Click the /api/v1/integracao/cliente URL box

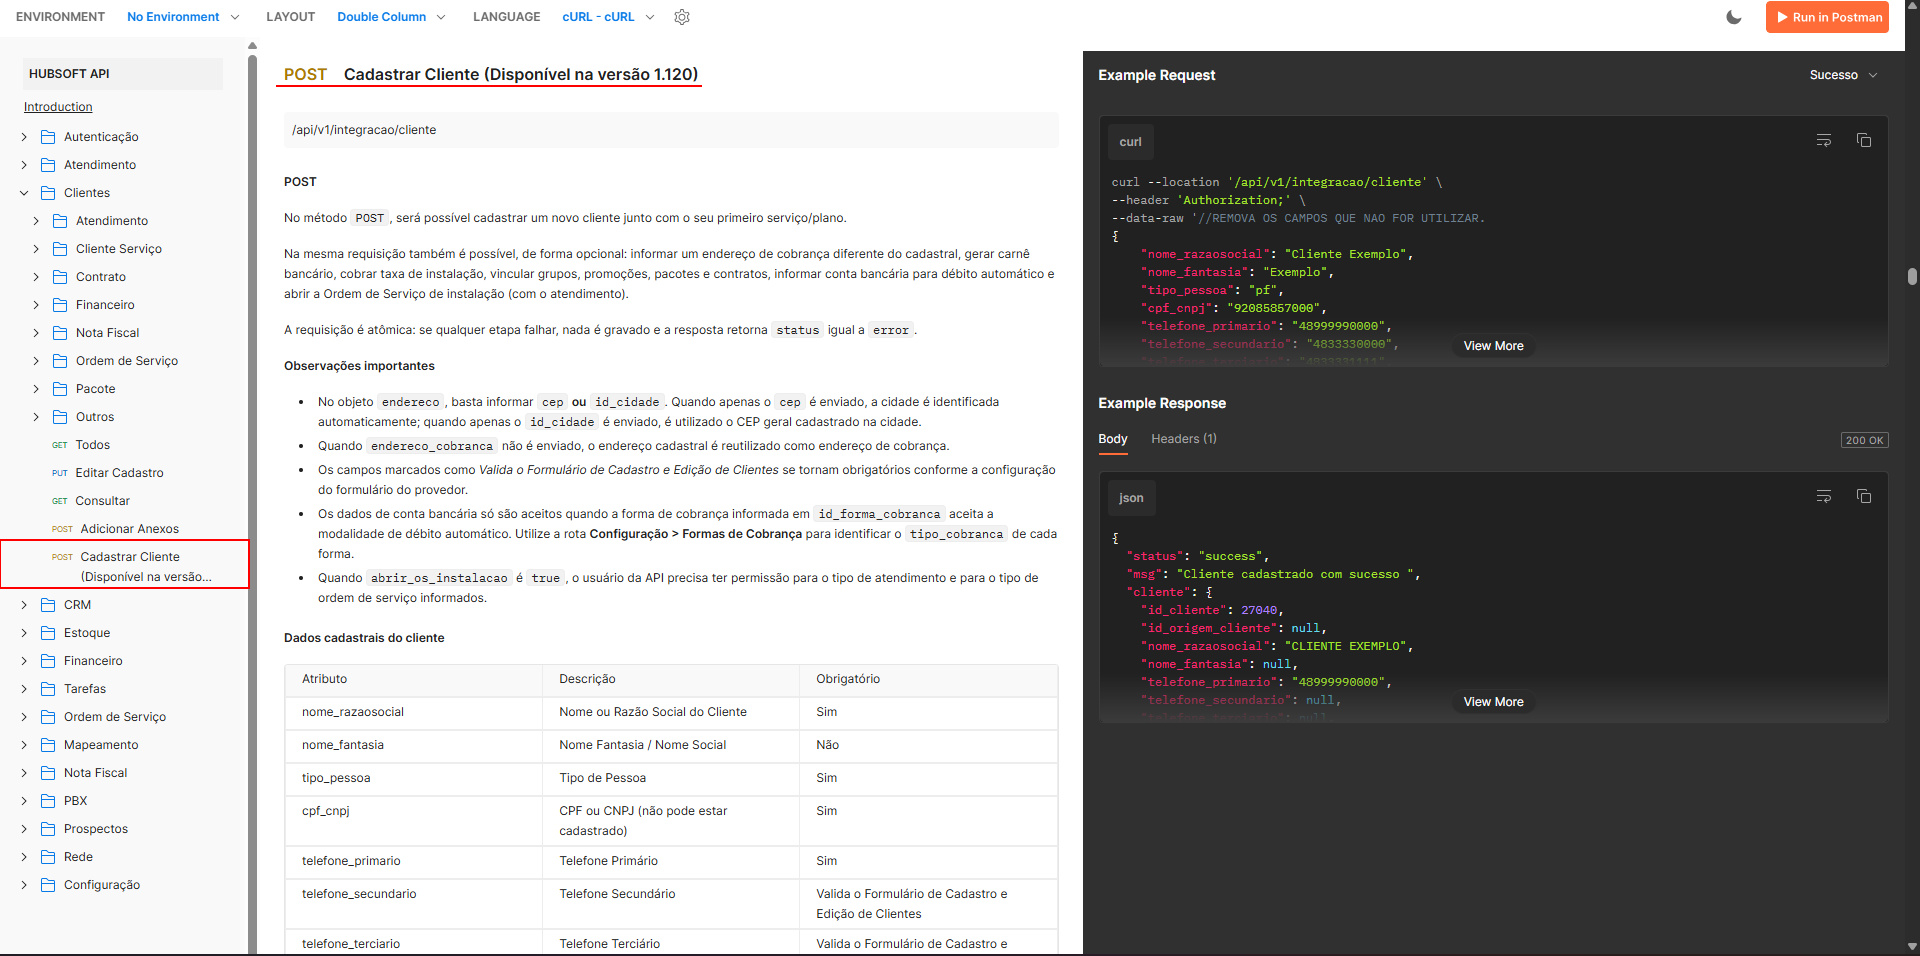pos(671,130)
